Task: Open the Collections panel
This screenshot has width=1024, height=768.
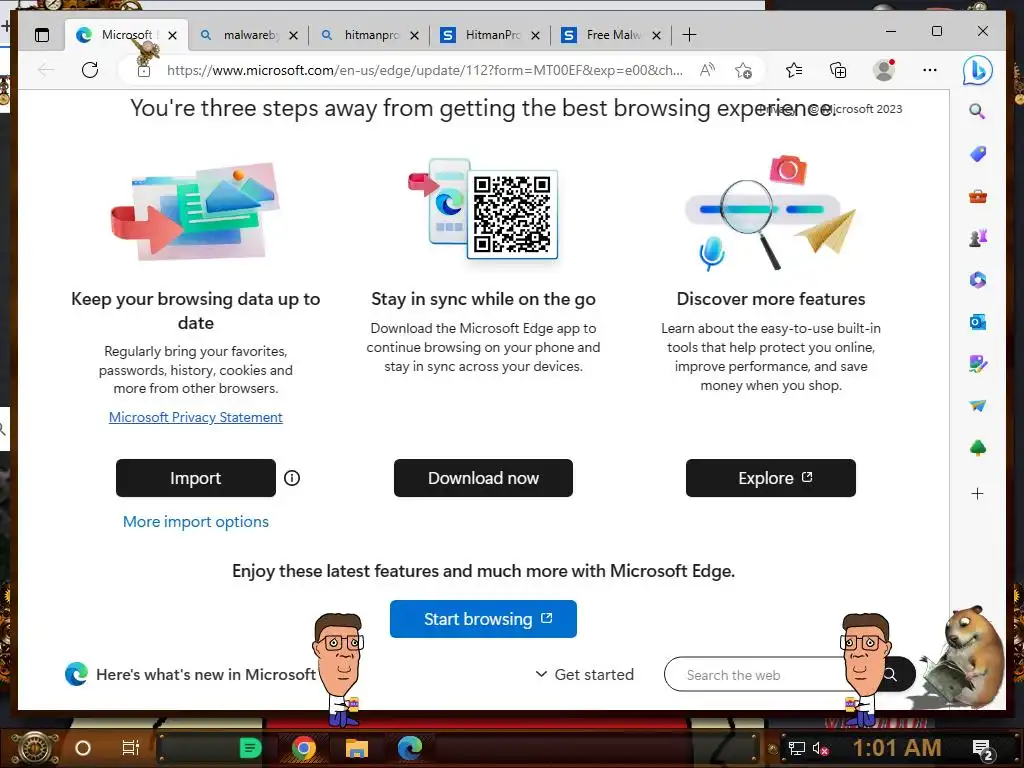Action: coord(838,70)
